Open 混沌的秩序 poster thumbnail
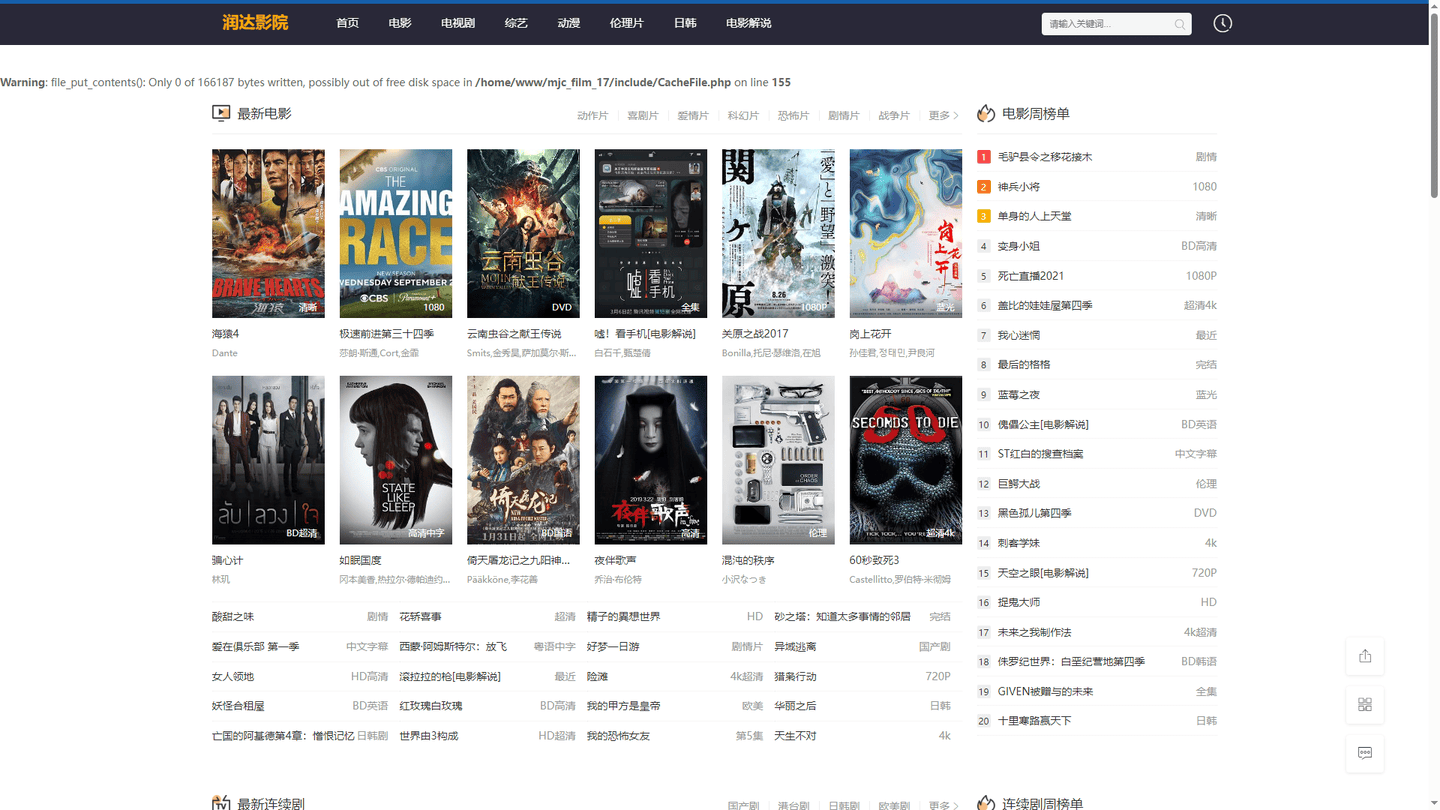 click(x=778, y=460)
